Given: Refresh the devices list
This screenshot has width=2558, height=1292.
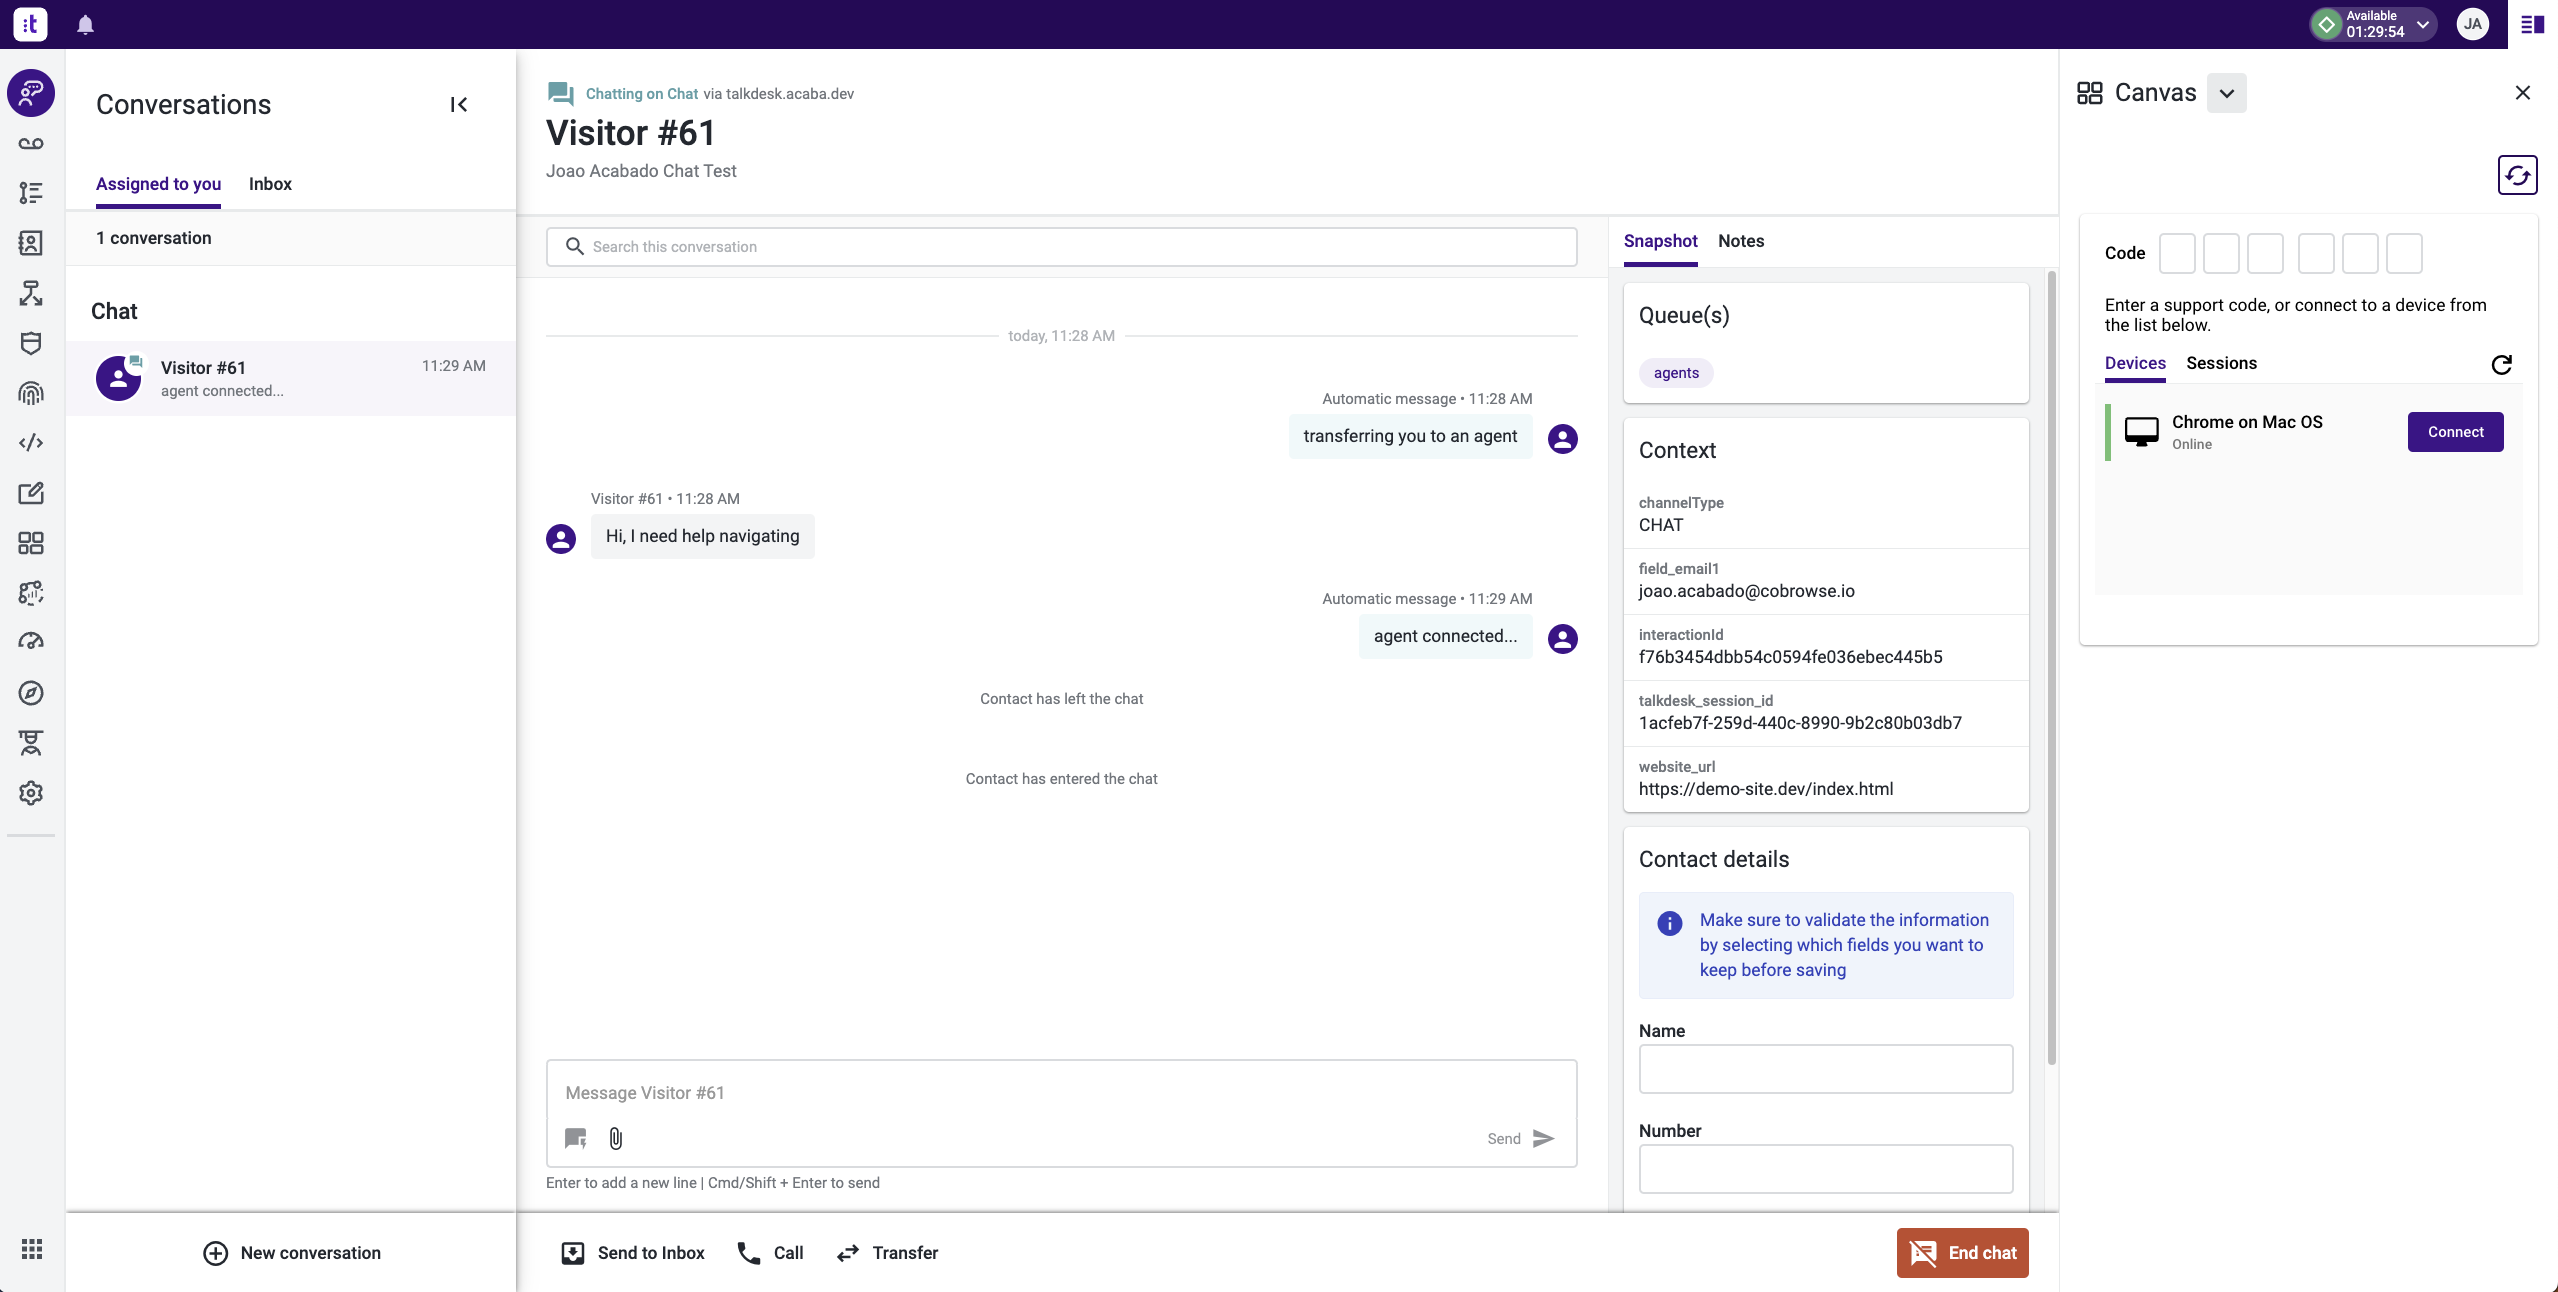Looking at the screenshot, I should (2501, 364).
